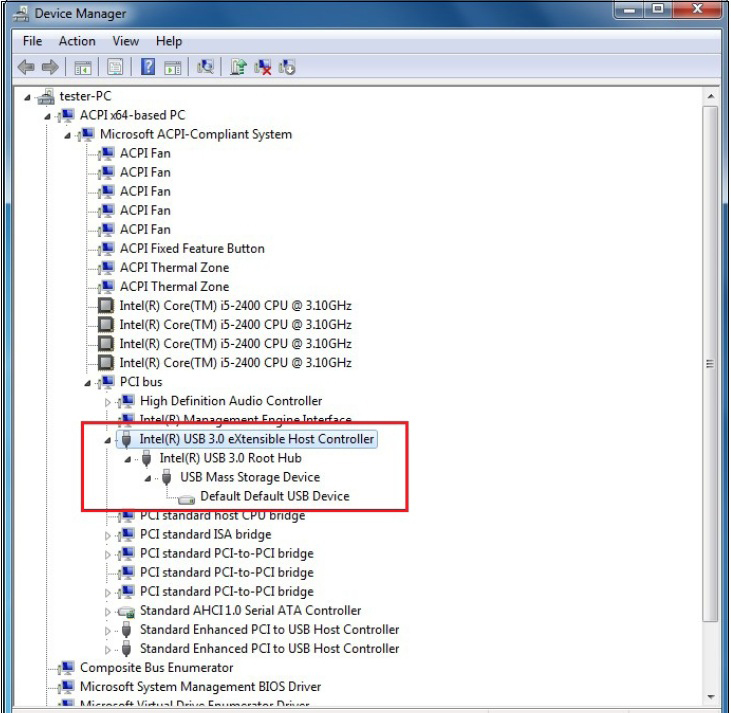Click the Device Manager title bar icon

21,13
